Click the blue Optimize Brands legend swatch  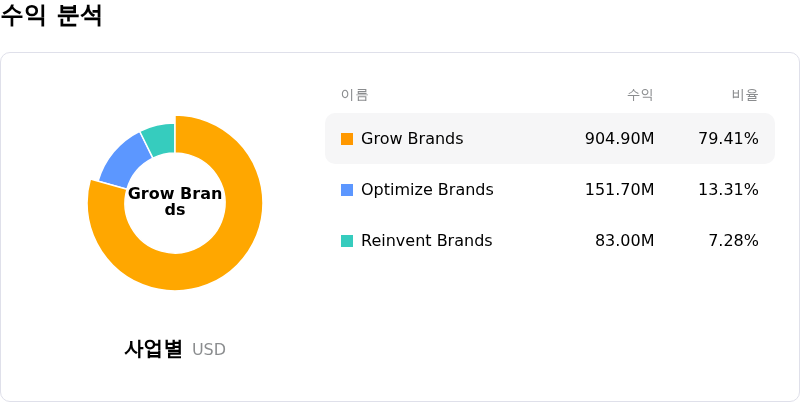[347, 190]
